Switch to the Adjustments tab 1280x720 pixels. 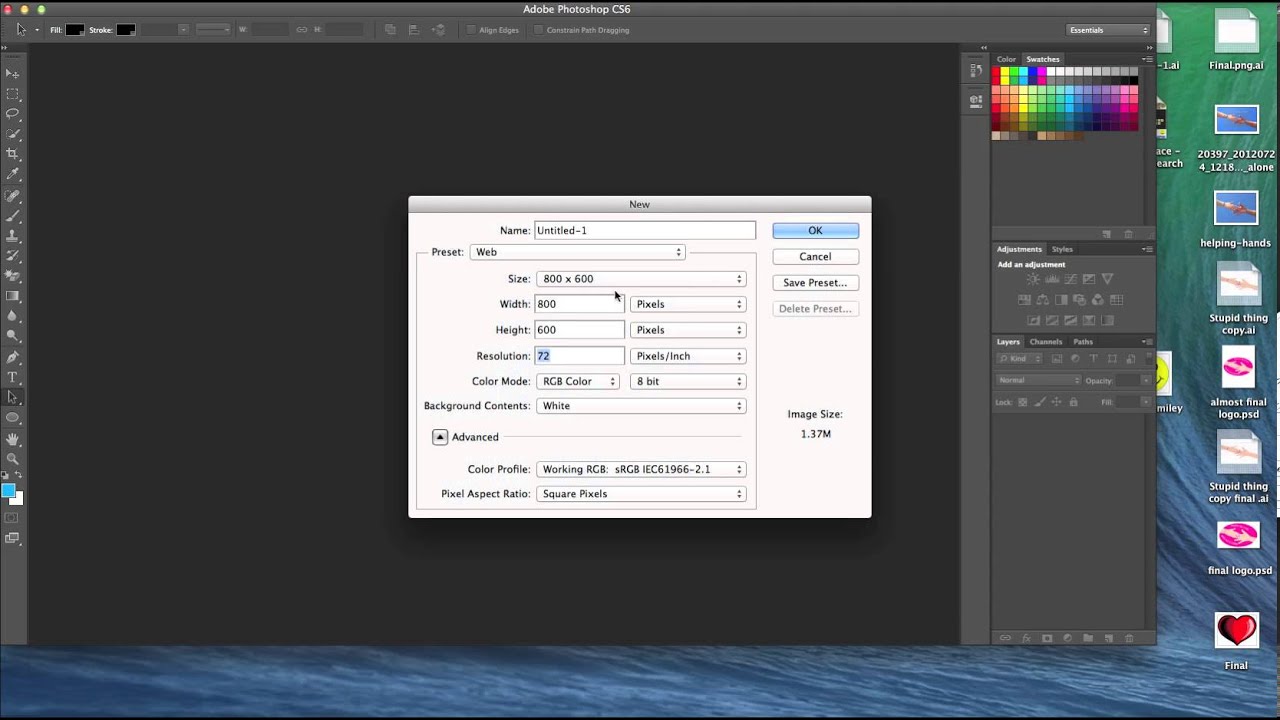click(x=1019, y=249)
